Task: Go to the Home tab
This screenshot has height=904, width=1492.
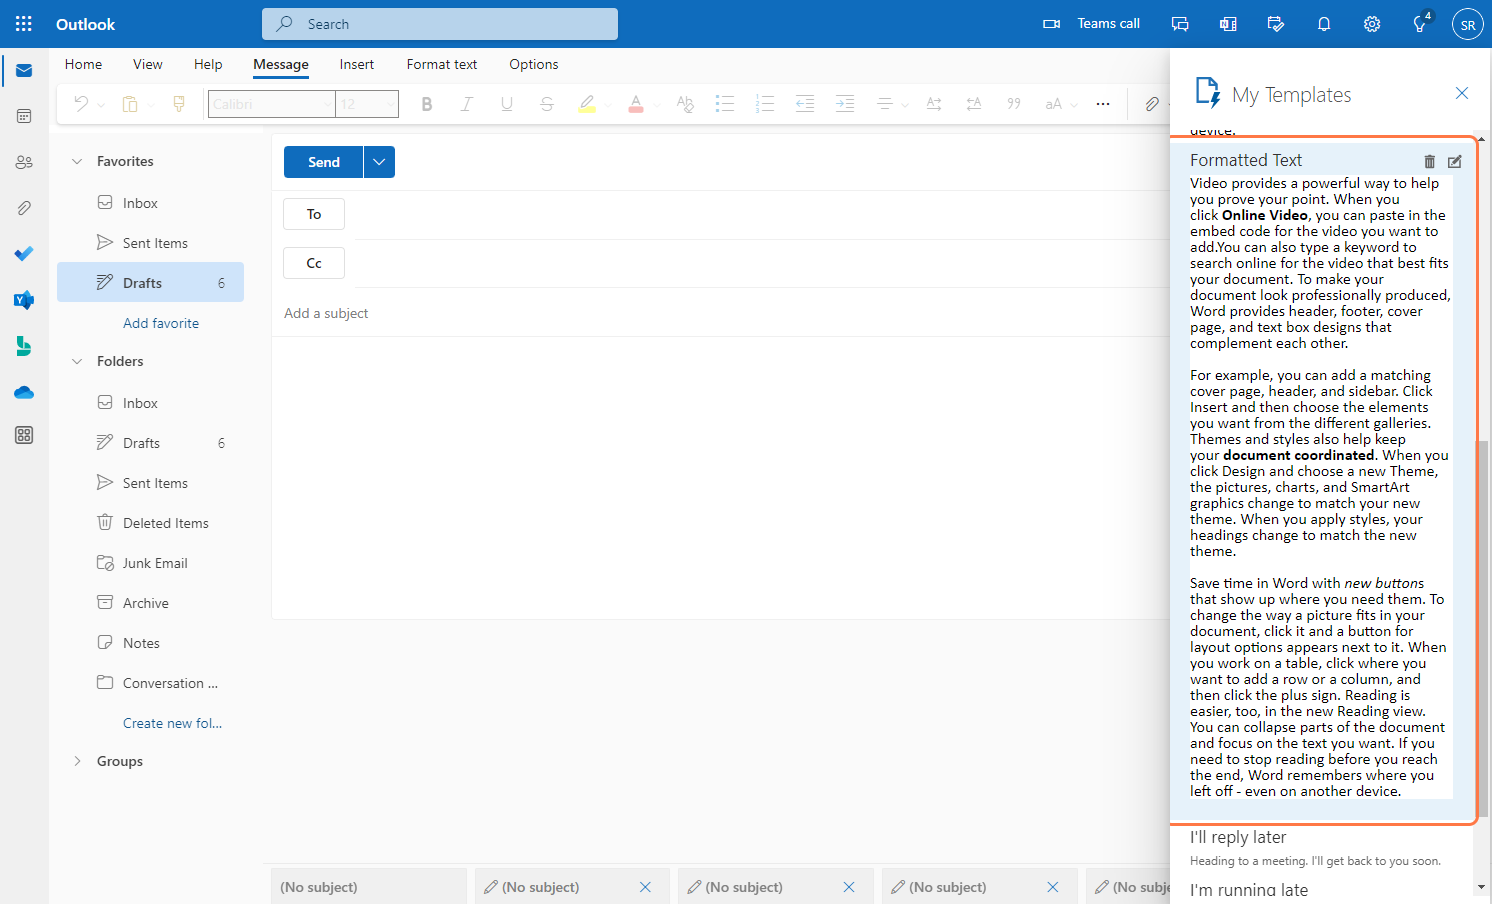Action: [x=84, y=64]
